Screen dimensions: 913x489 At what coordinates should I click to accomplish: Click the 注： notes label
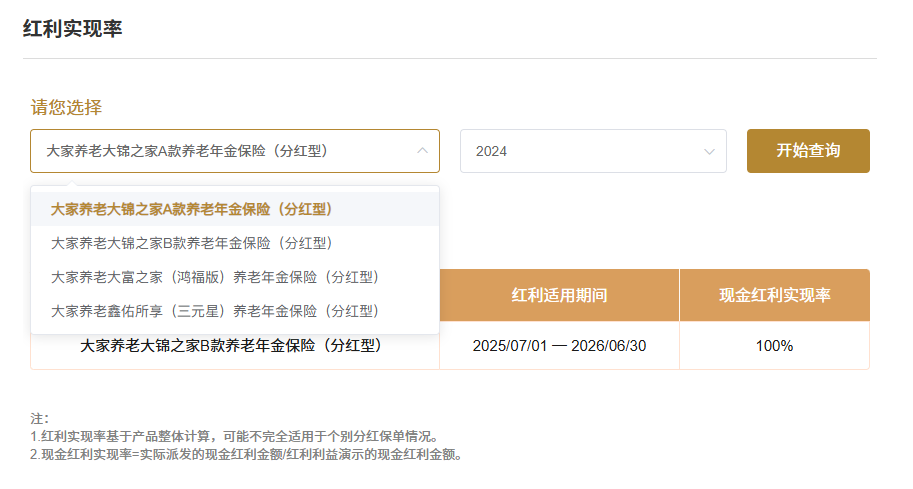pos(40,418)
